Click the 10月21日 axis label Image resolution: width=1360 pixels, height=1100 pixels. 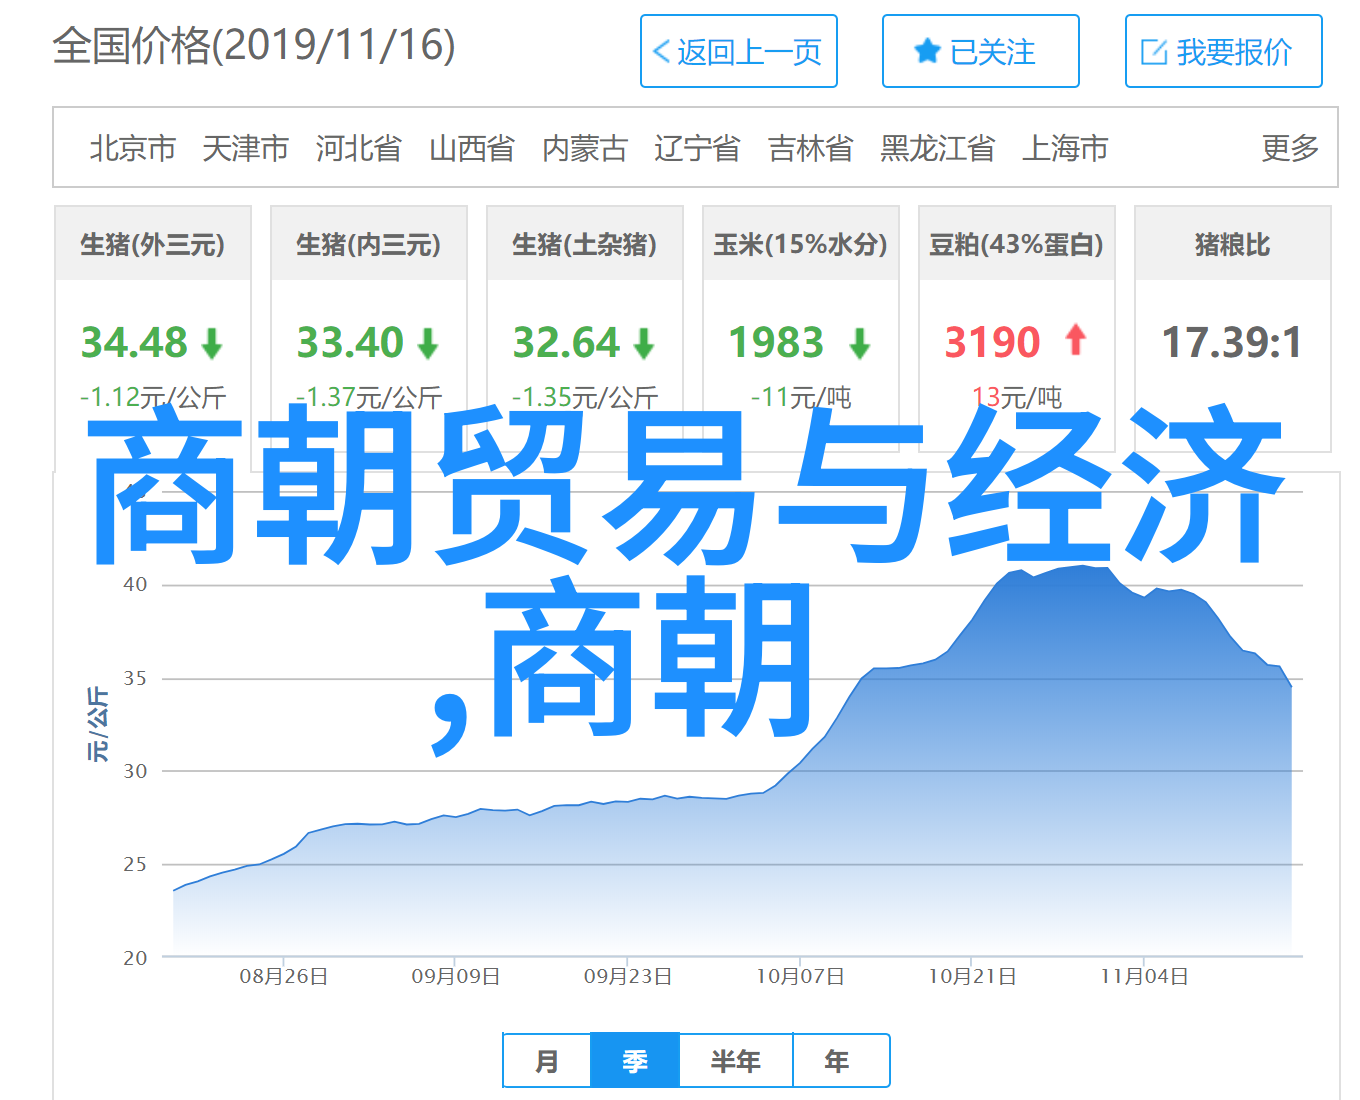[972, 976]
